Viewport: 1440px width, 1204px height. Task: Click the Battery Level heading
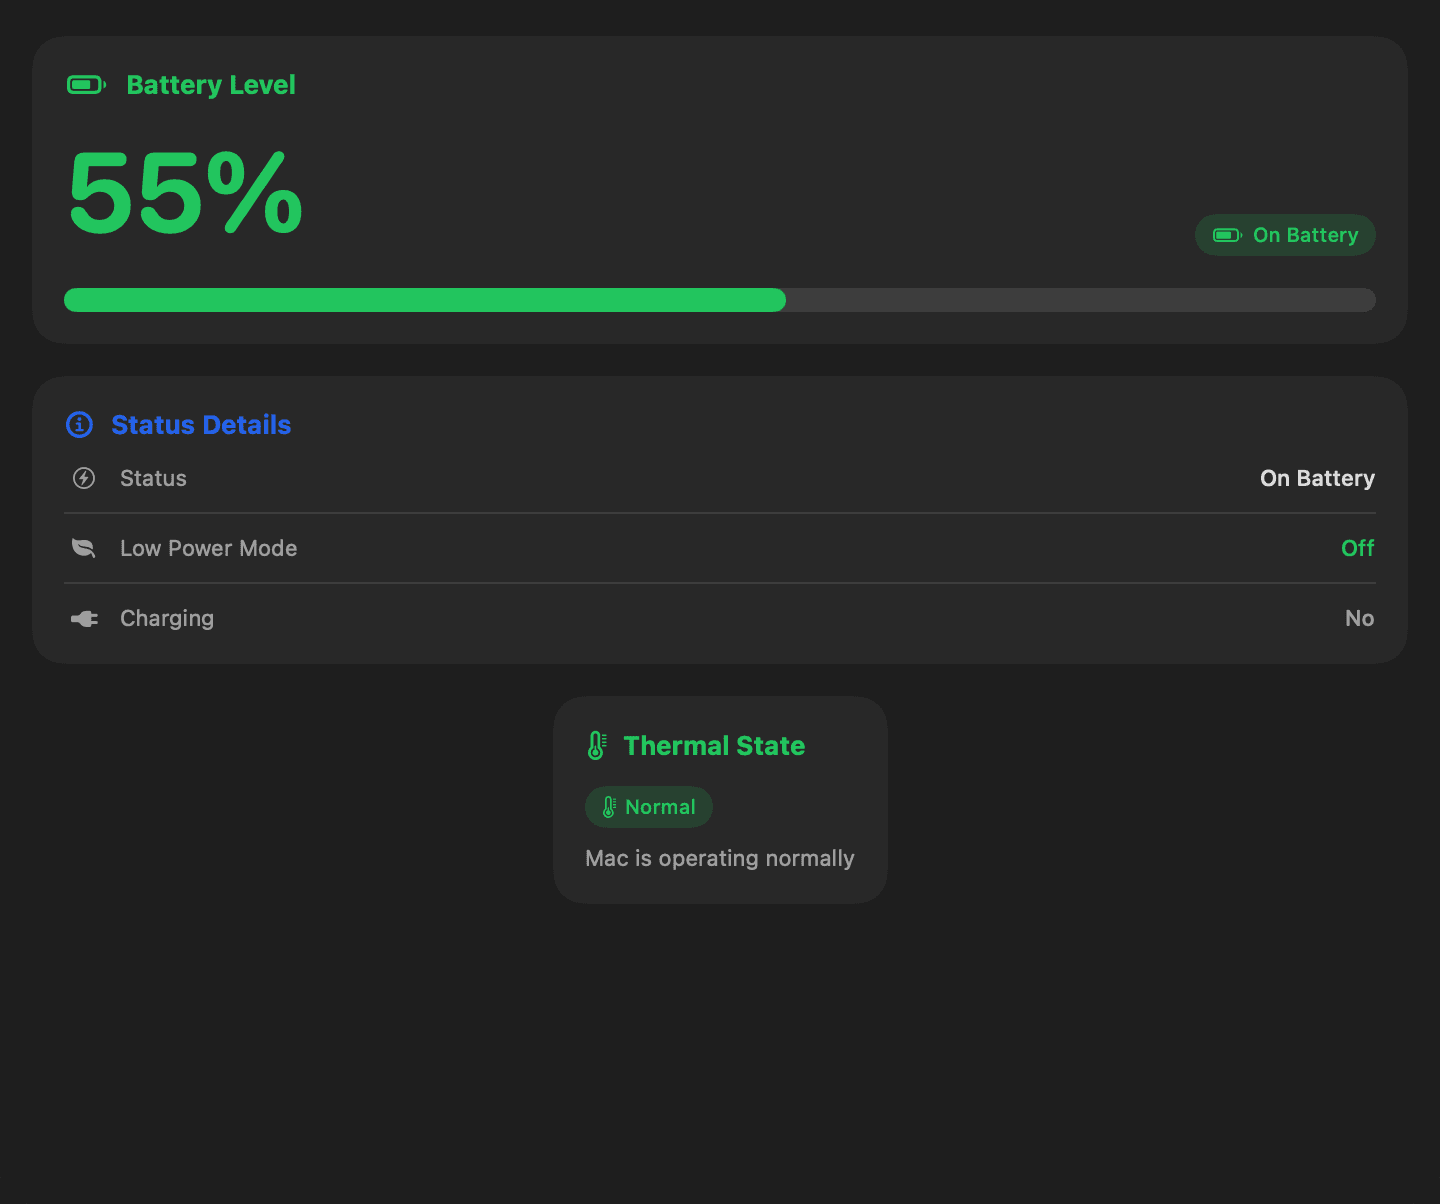[x=211, y=85]
